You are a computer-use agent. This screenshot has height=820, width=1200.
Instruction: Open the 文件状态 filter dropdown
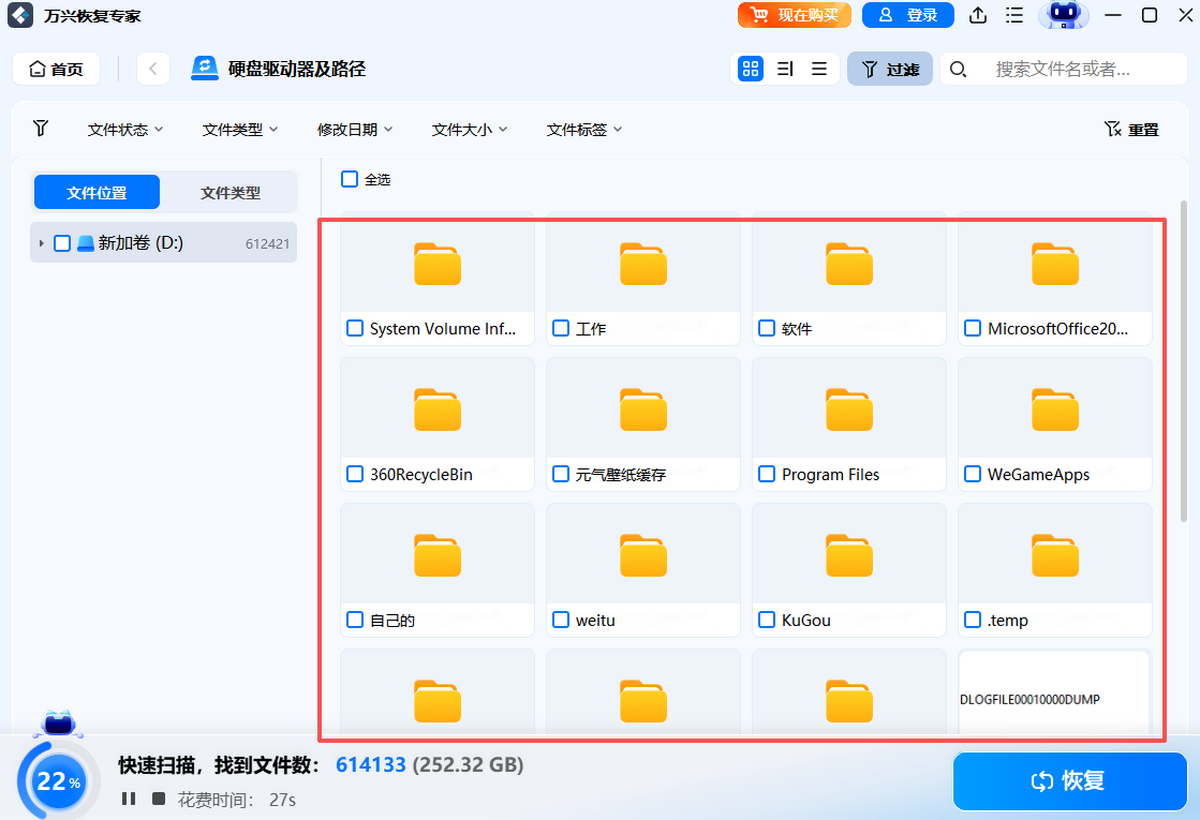(126, 129)
